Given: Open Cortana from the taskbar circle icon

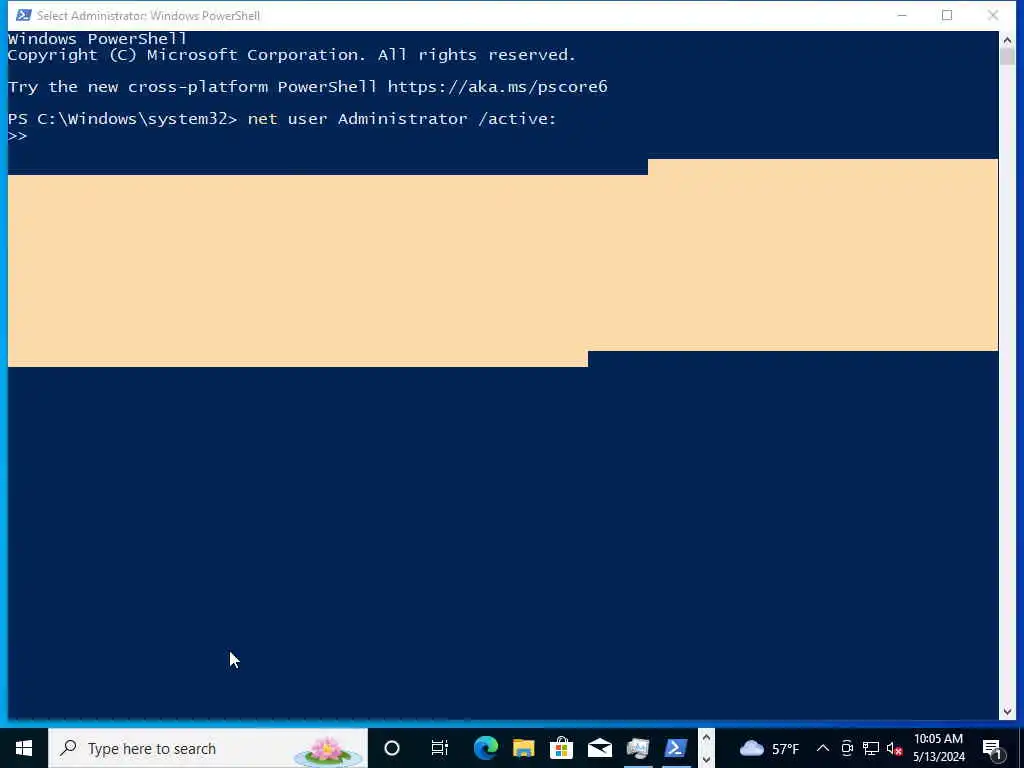Looking at the screenshot, I should coord(392,748).
